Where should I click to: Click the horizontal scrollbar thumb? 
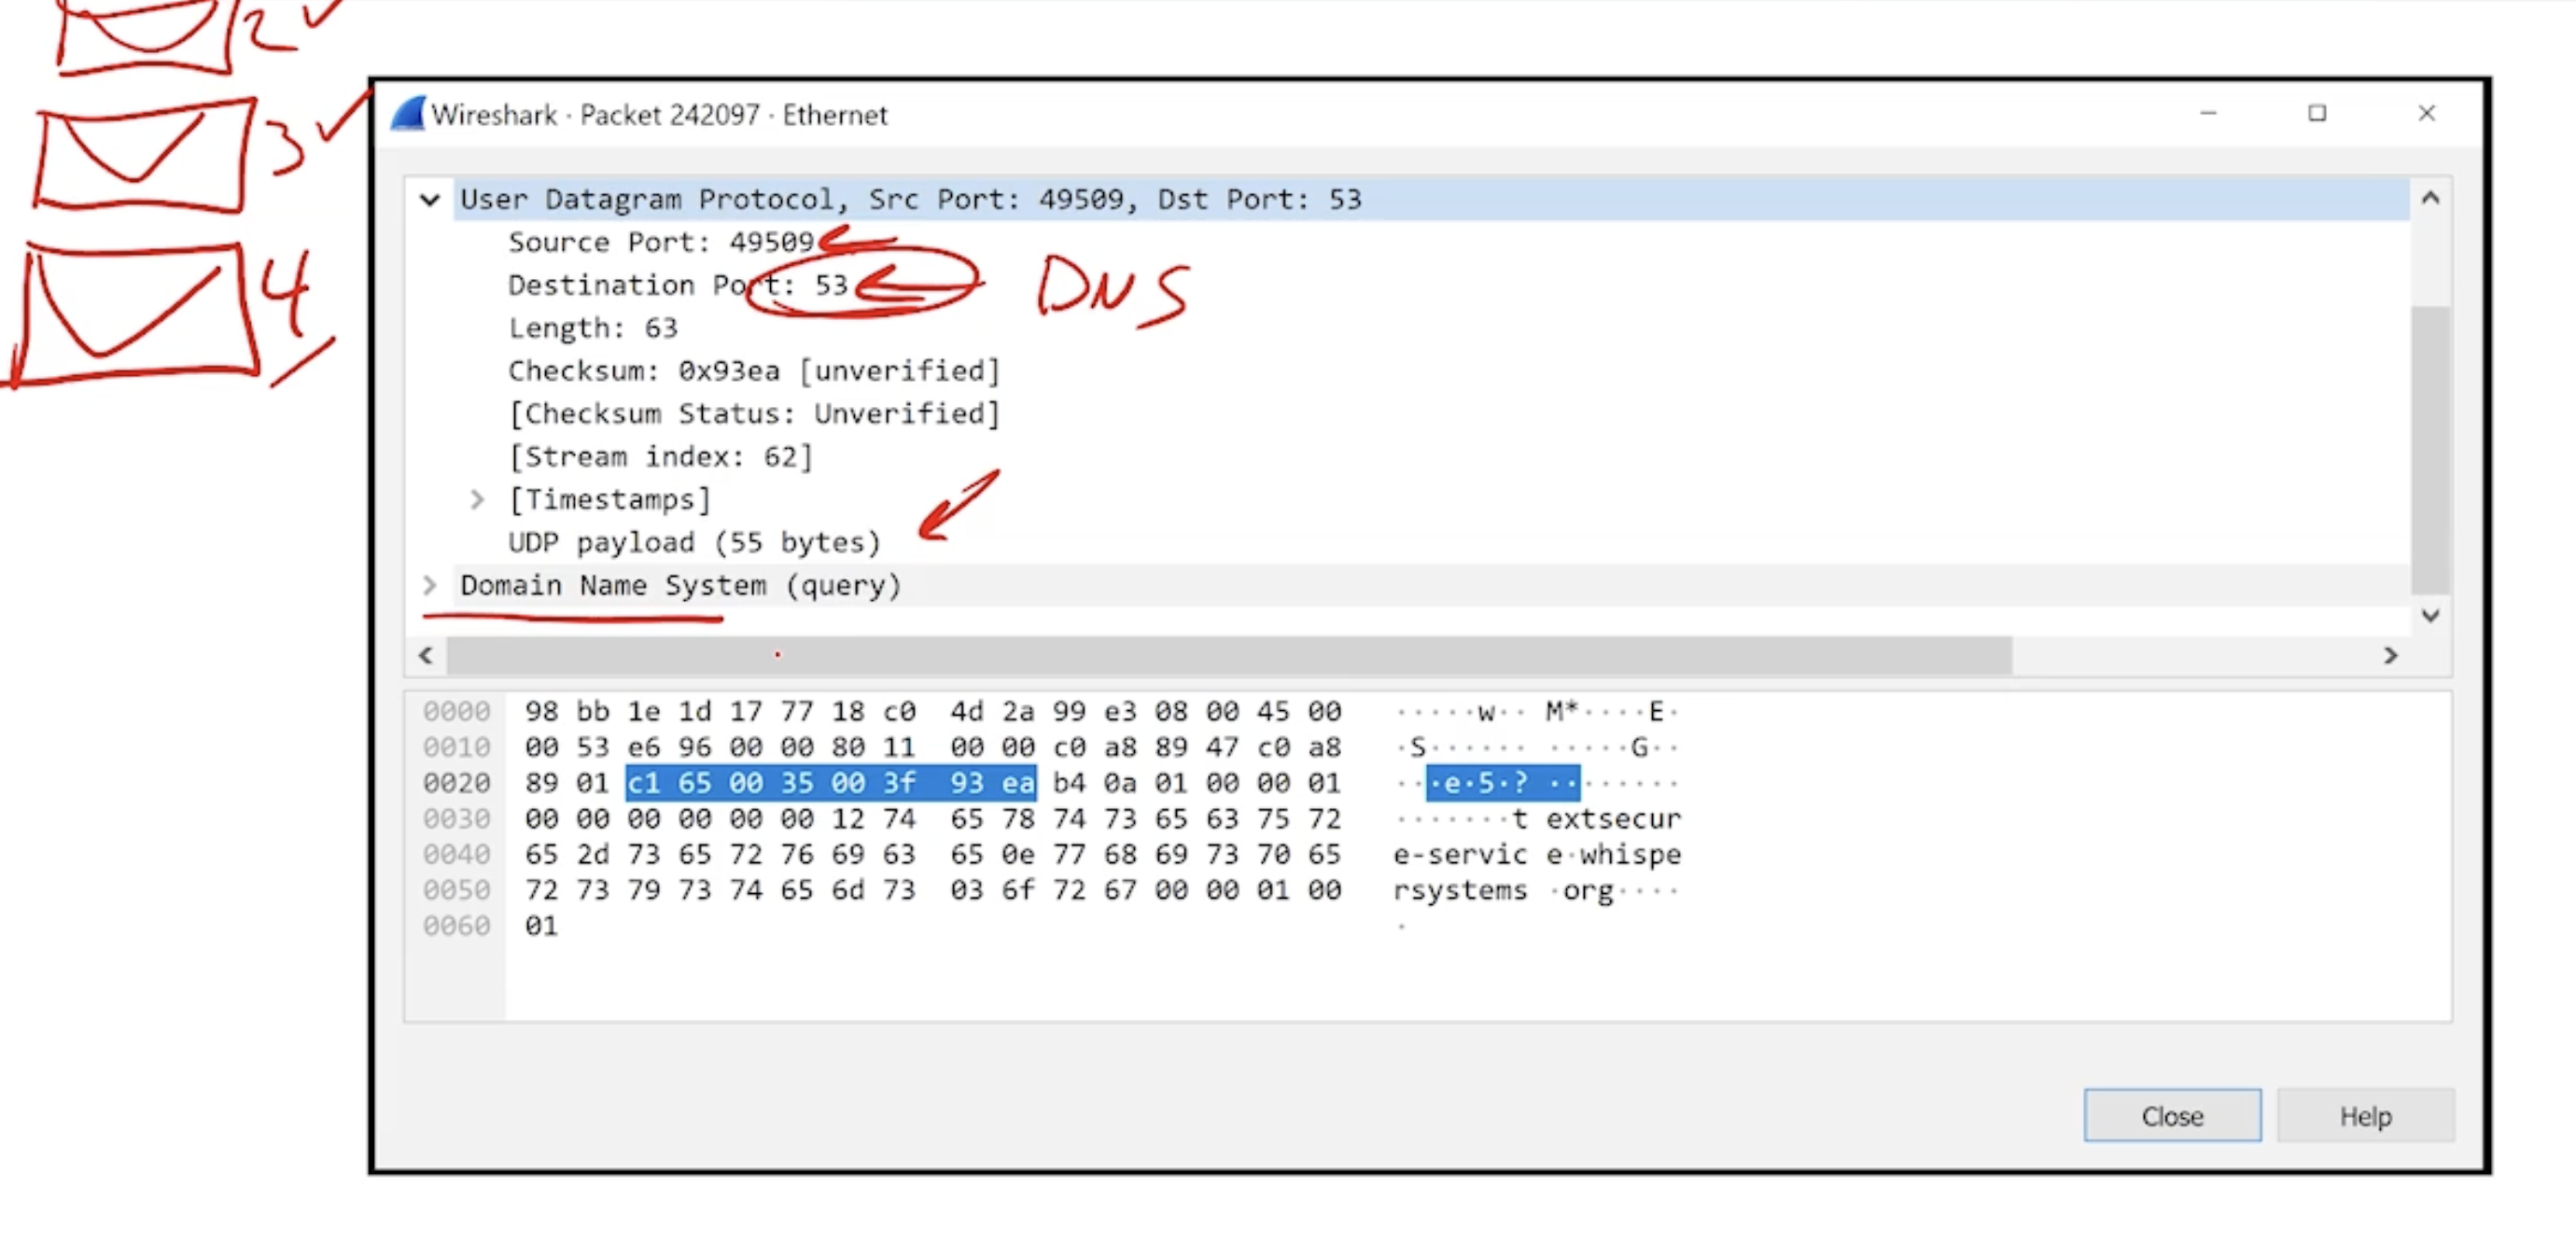click(x=1228, y=655)
